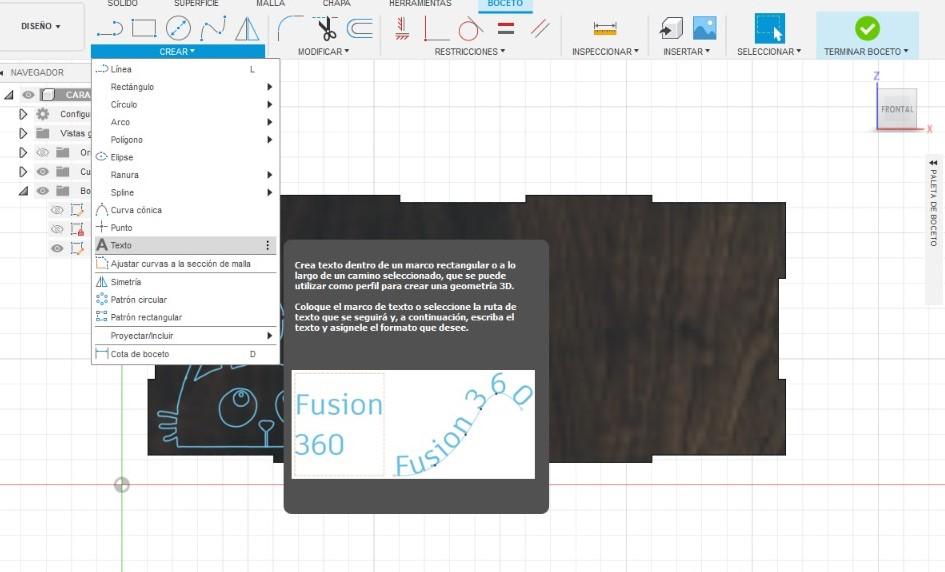The width and height of the screenshot is (945, 572).
Task: Select the Rectangle tool icon in toolbar
Action: [144, 28]
